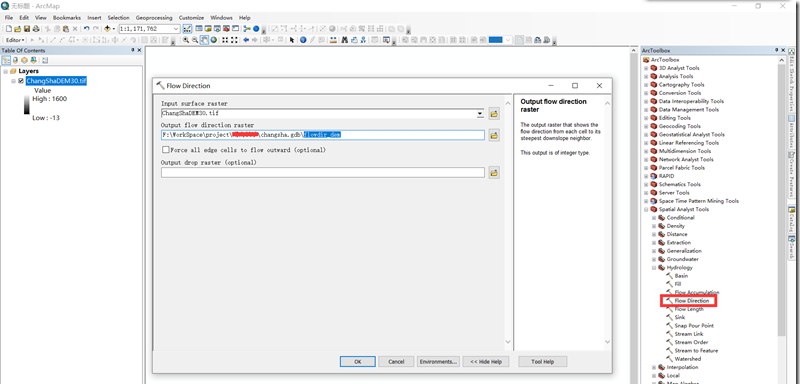The width and height of the screenshot is (800, 384).
Task: Browse for output drop raster
Action: point(494,173)
